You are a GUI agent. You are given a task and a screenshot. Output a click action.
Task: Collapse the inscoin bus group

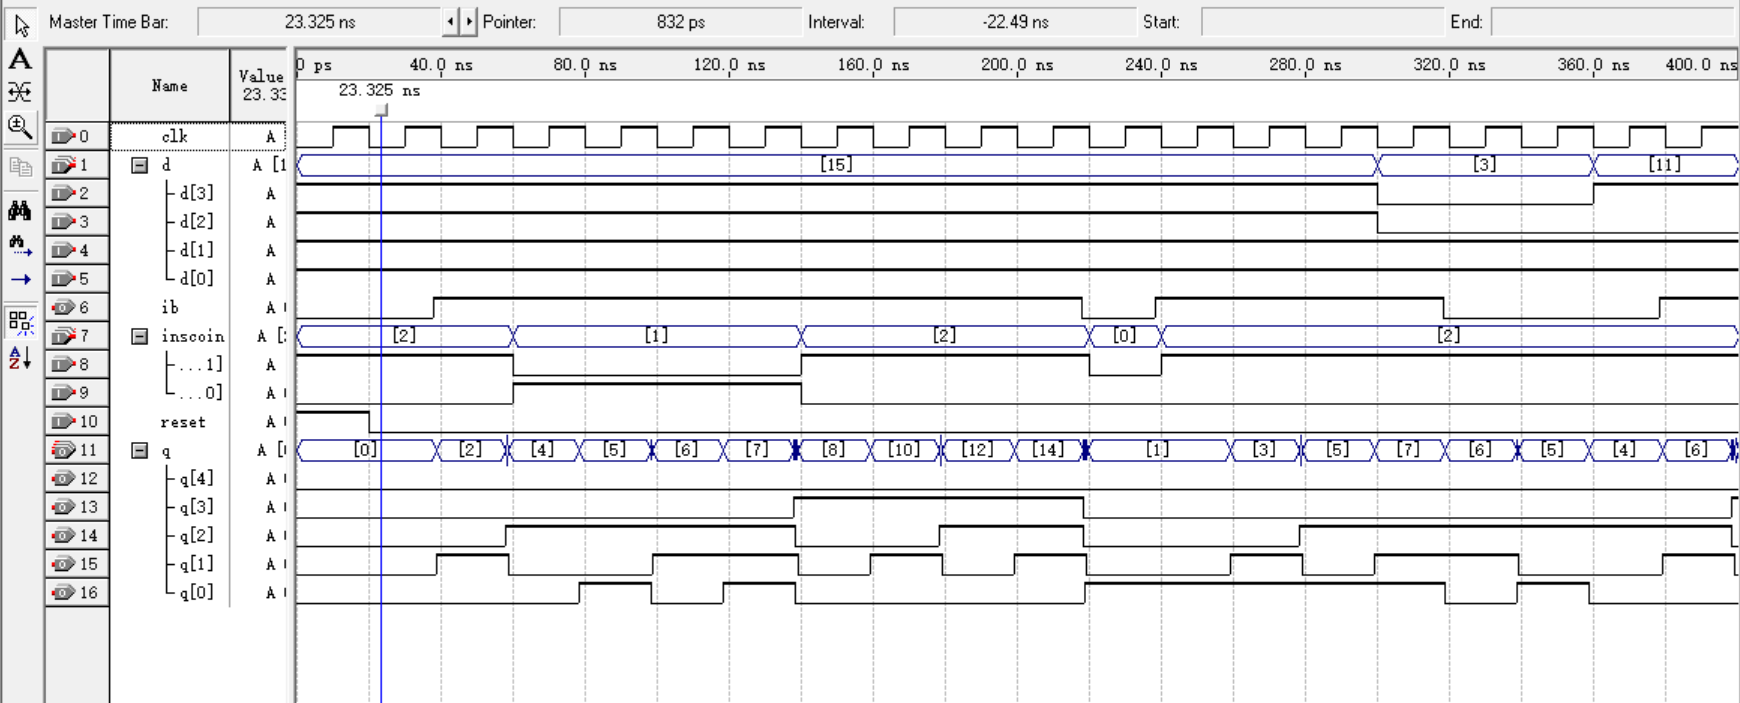[x=140, y=336]
